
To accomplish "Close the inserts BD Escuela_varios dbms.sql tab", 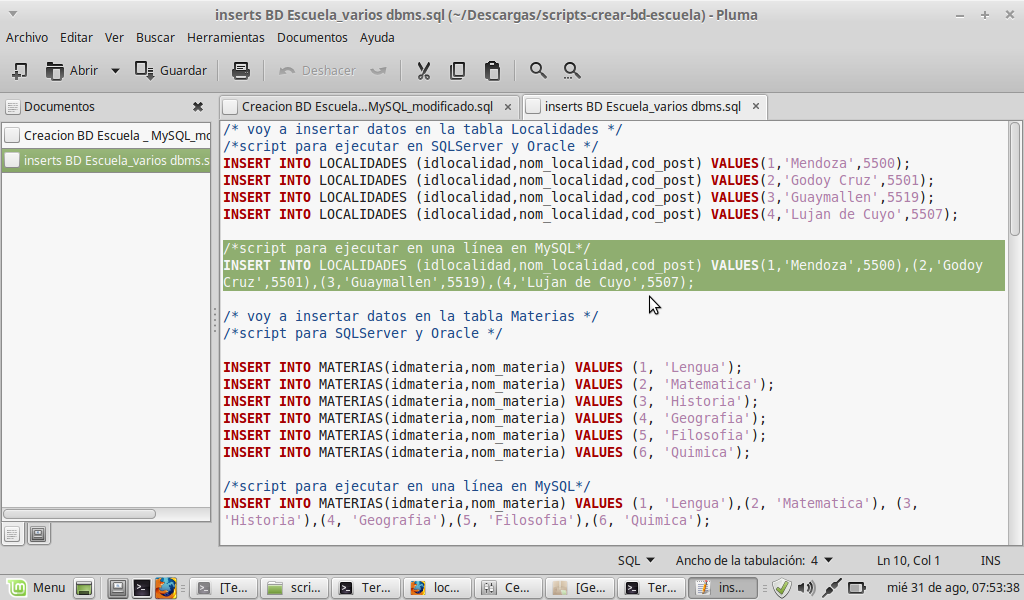I will pos(755,106).
